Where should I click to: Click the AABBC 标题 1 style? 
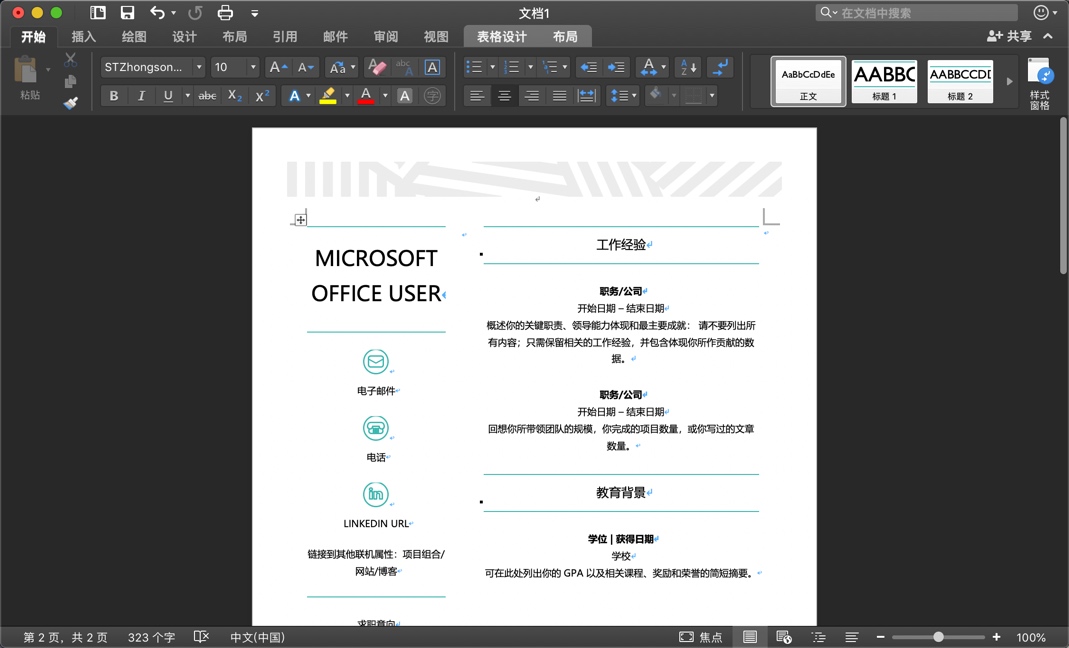tap(884, 80)
